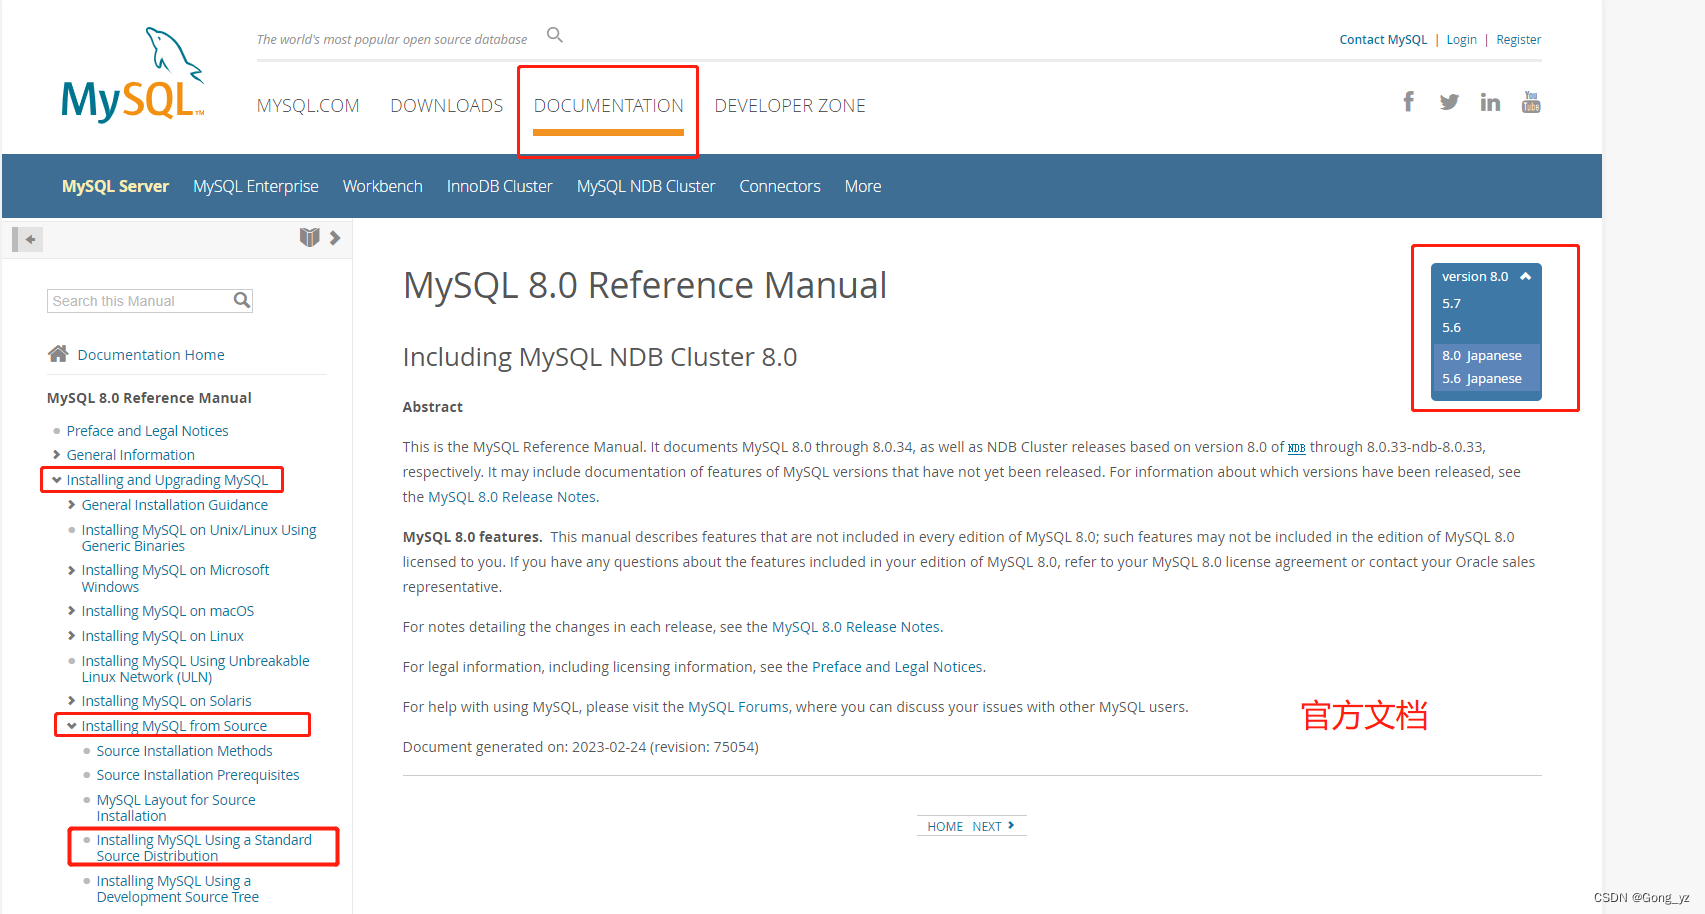The height and width of the screenshot is (914, 1705).
Task: Open MYSQL.COM top navigation tab
Action: (308, 105)
